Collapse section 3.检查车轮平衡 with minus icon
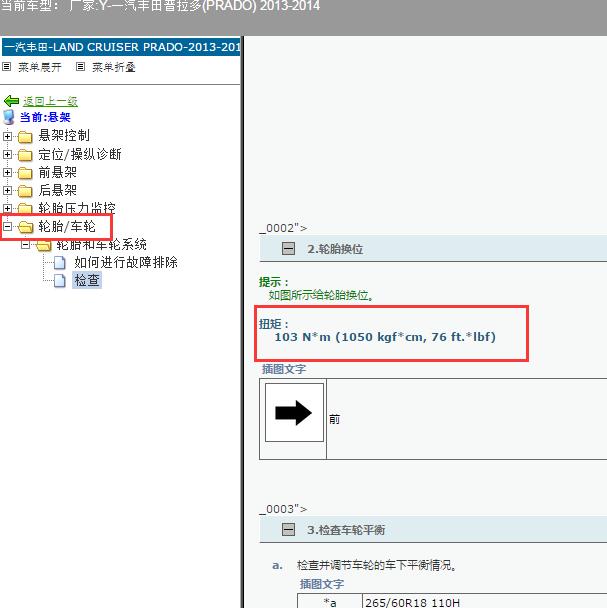The height and width of the screenshot is (608, 607). (288, 529)
